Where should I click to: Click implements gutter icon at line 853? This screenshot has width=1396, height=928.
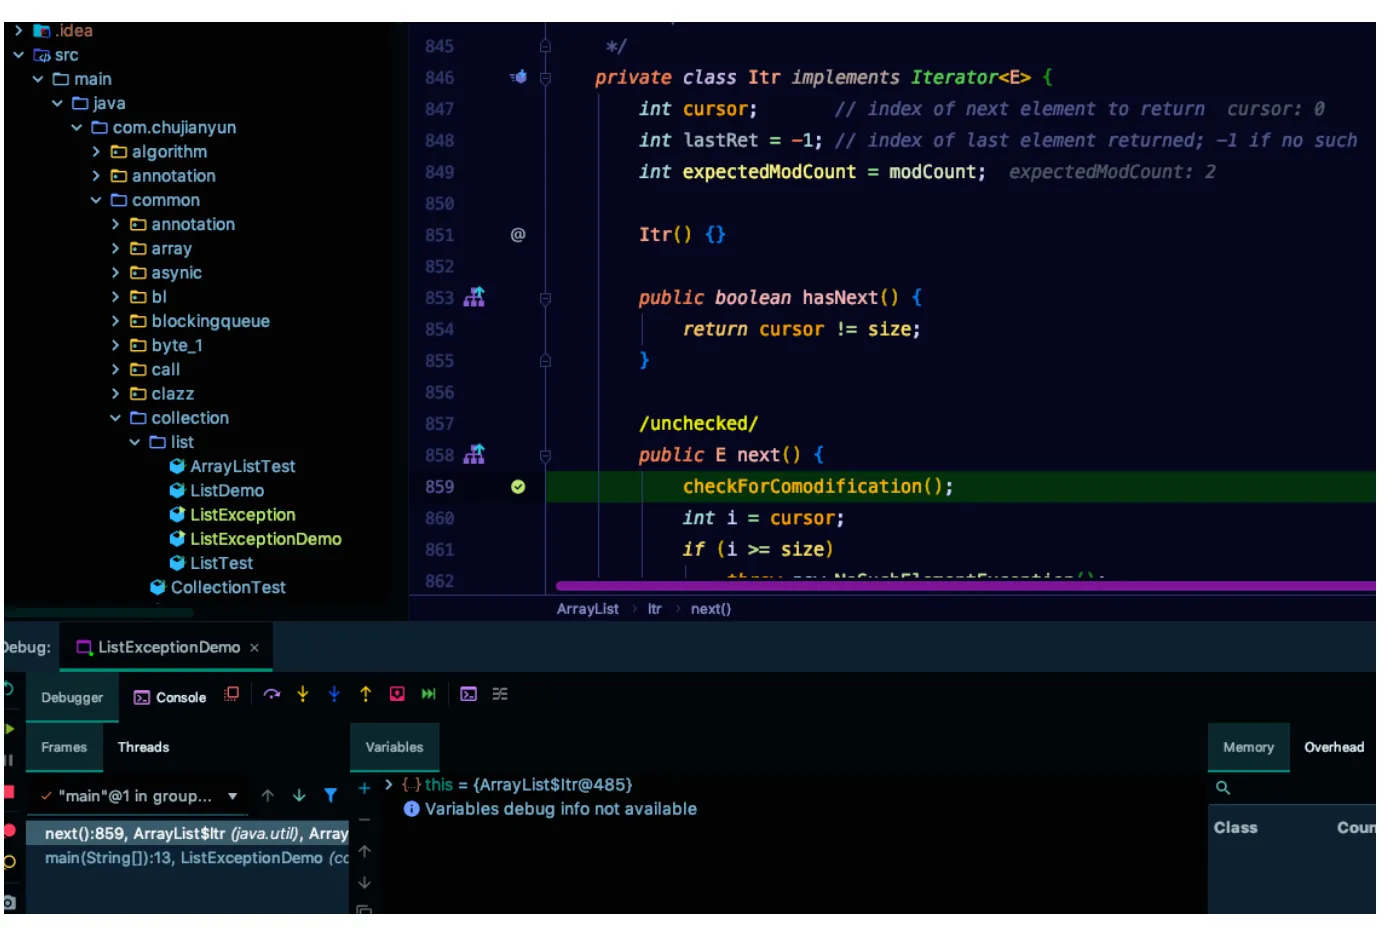pos(474,297)
